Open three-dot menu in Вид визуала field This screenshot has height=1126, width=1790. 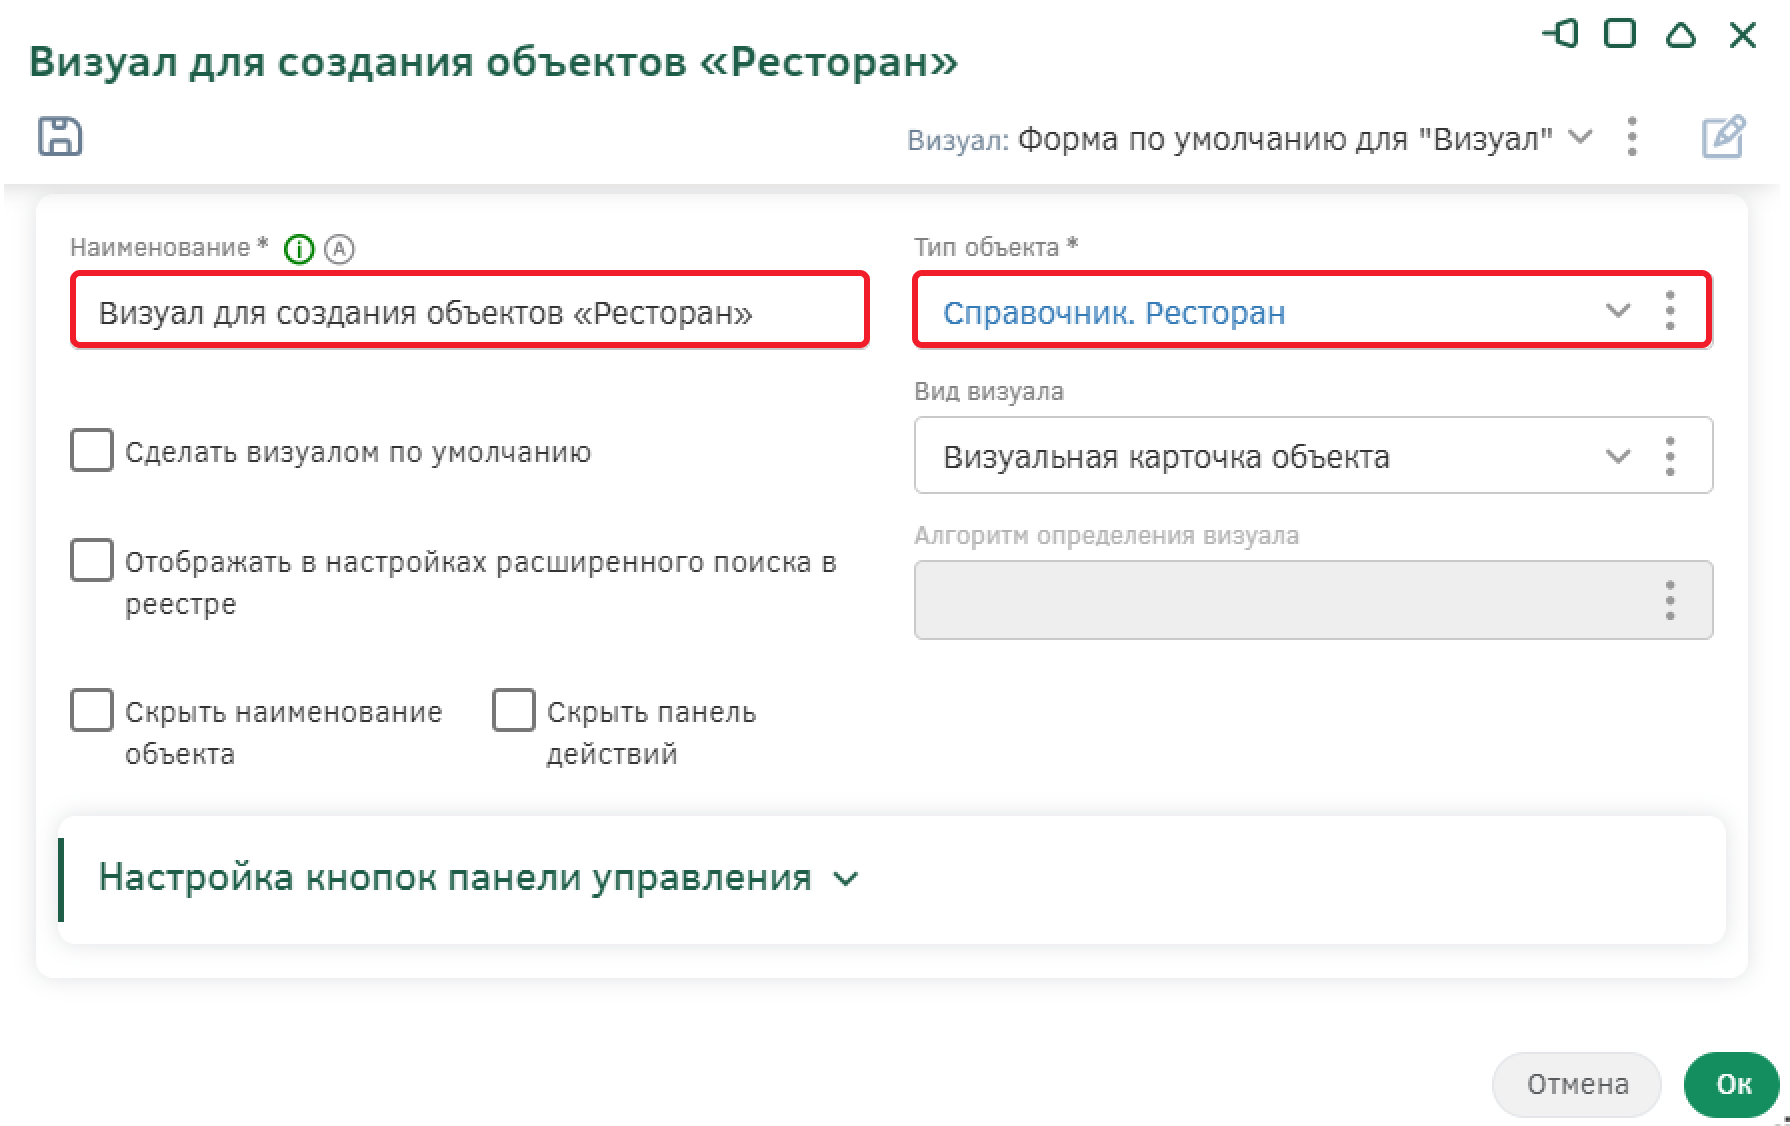point(1670,456)
